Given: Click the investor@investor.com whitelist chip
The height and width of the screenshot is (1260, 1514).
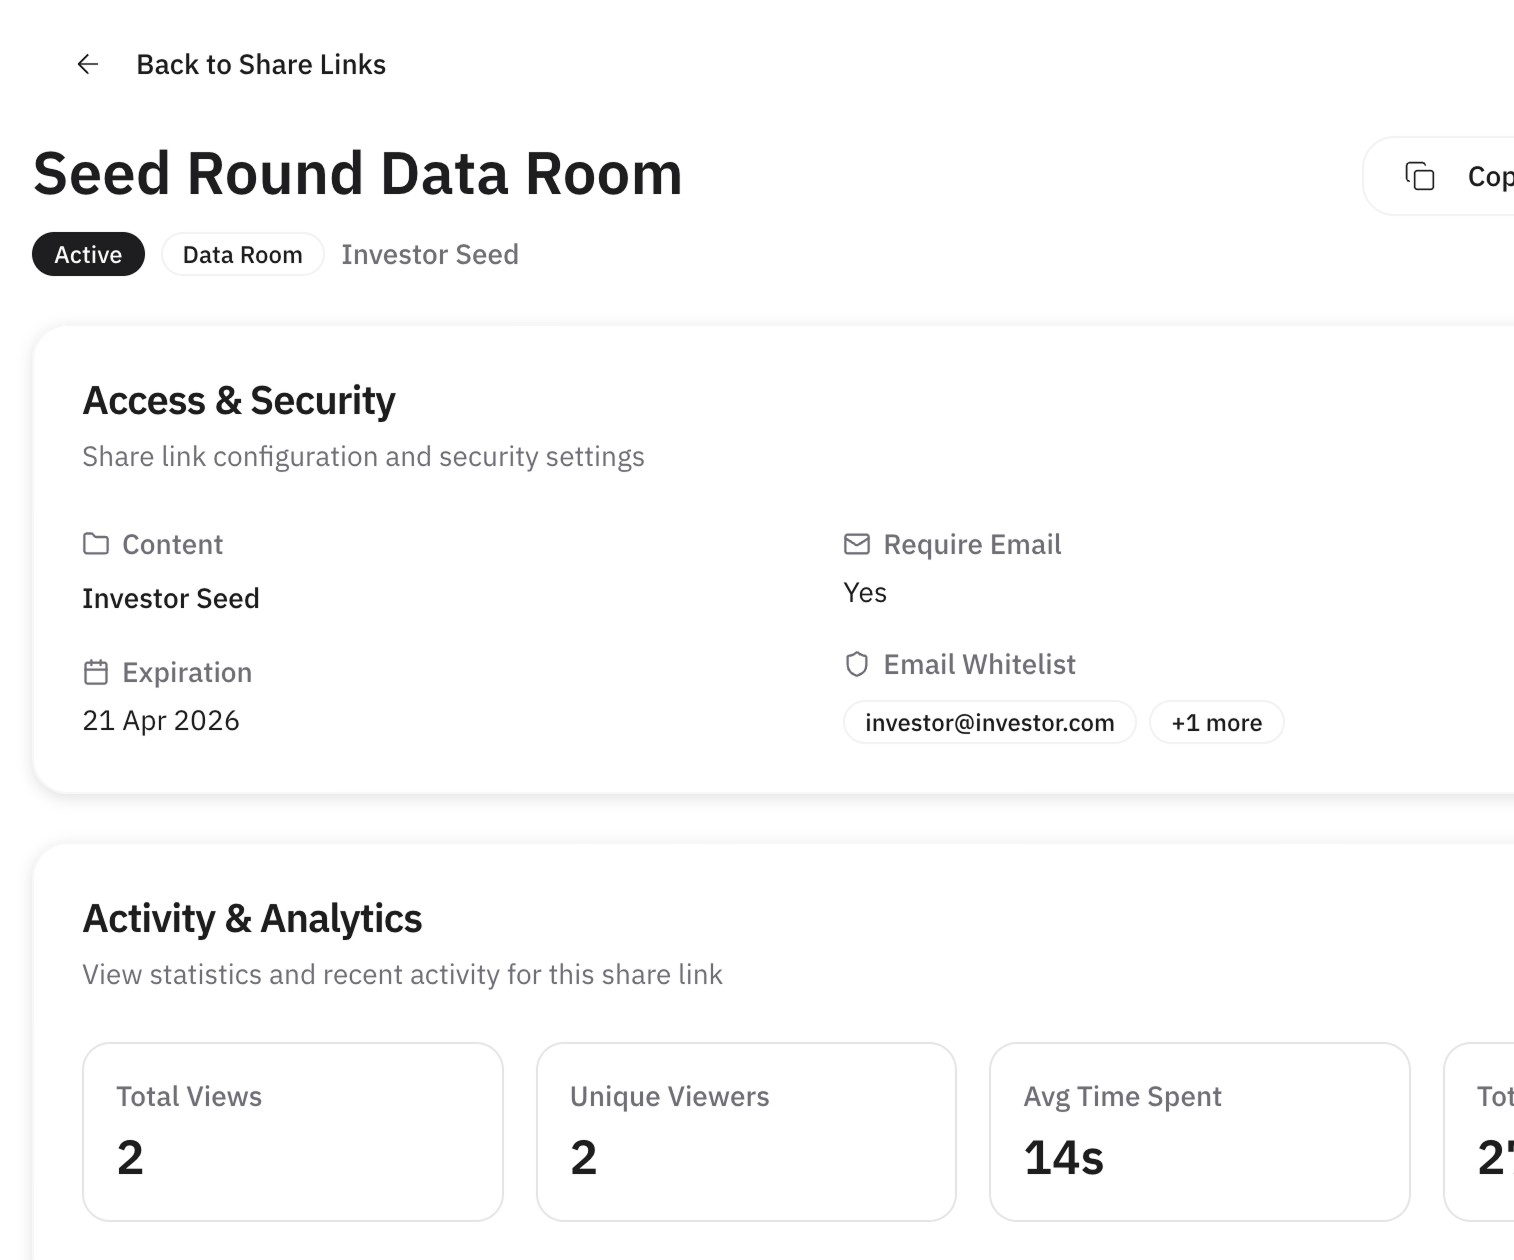Looking at the screenshot, I should click(x=989, y=722).
